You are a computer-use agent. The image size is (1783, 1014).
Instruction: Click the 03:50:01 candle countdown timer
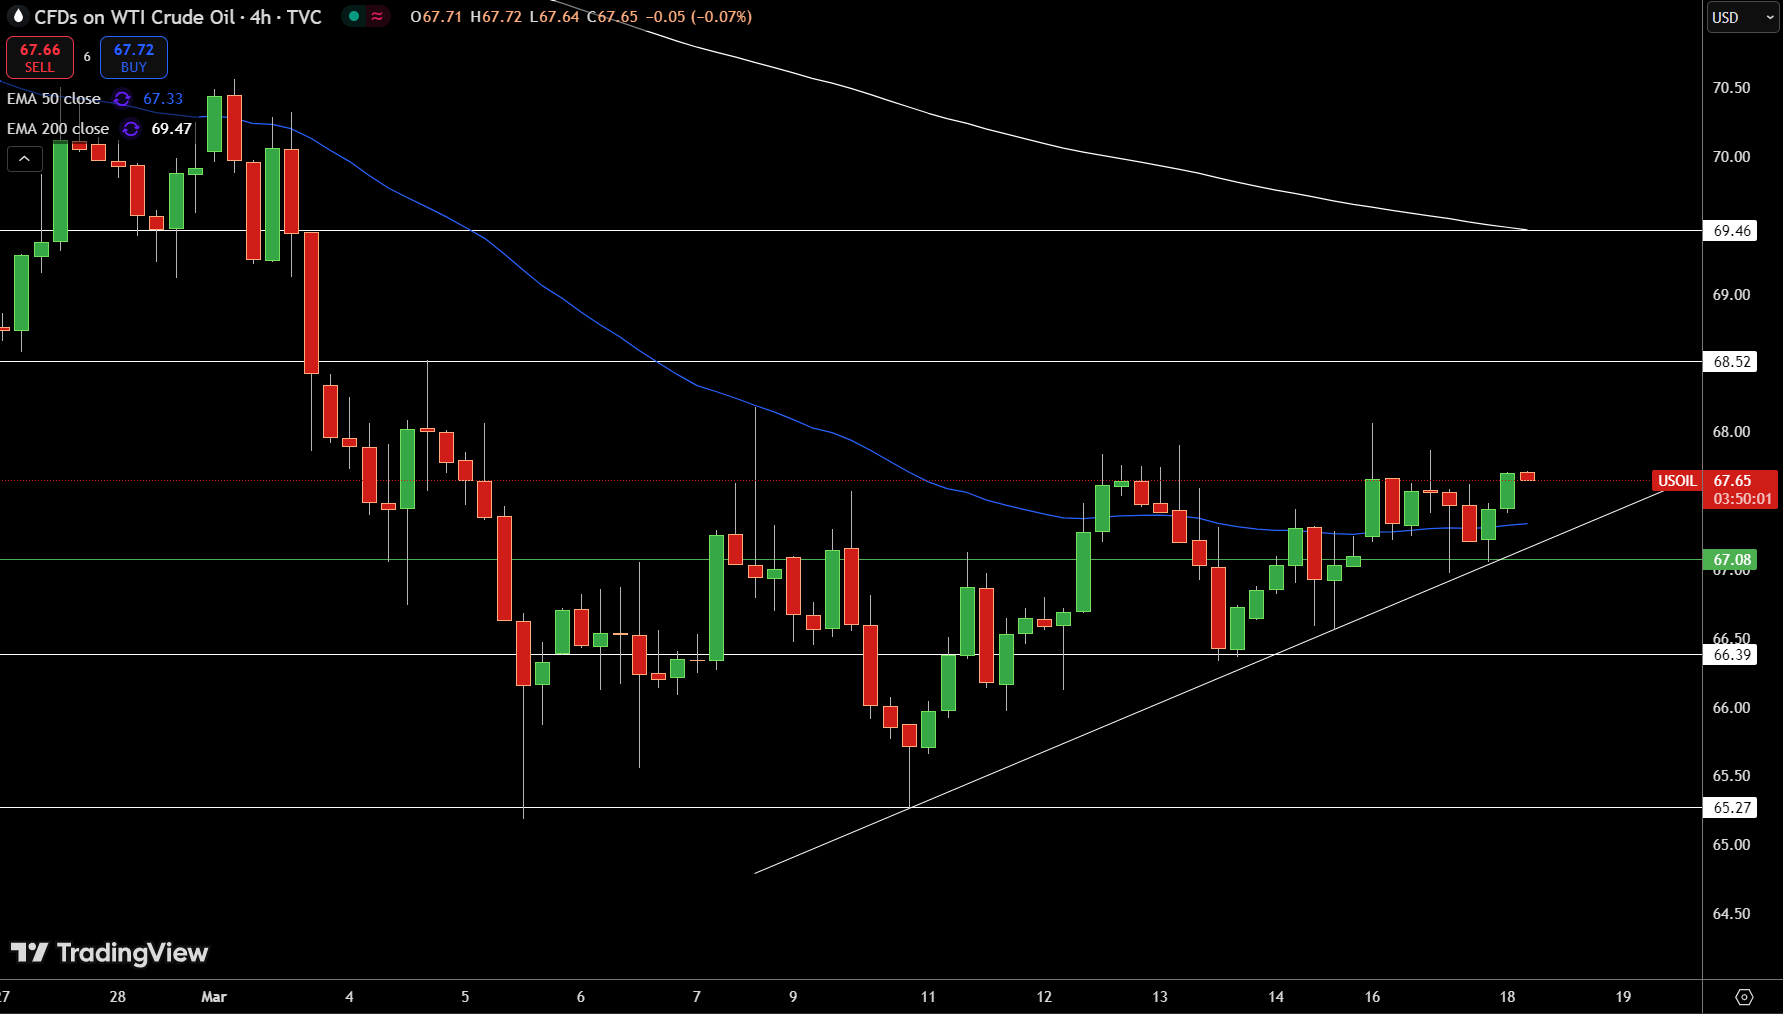click(1742, 499)
